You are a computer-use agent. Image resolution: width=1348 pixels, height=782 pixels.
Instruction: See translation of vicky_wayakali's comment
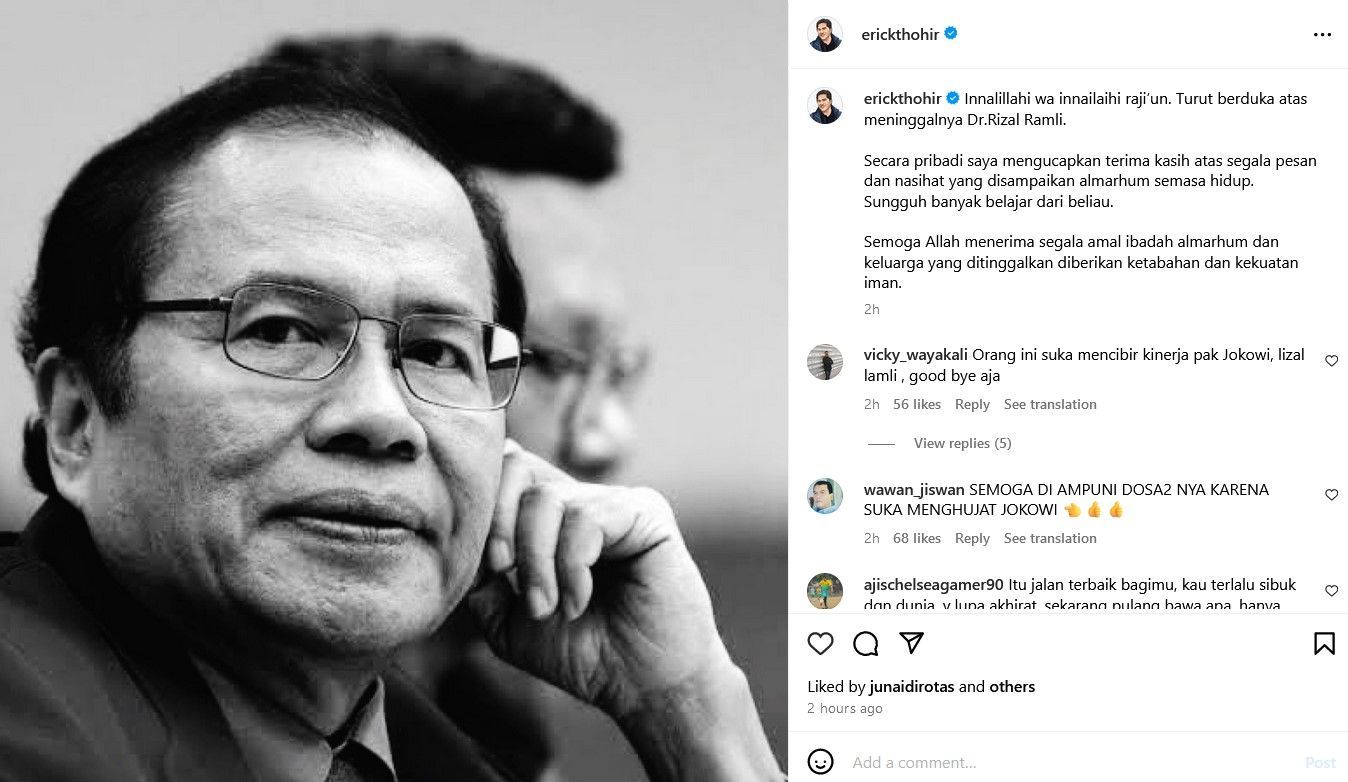(1050, 404)
